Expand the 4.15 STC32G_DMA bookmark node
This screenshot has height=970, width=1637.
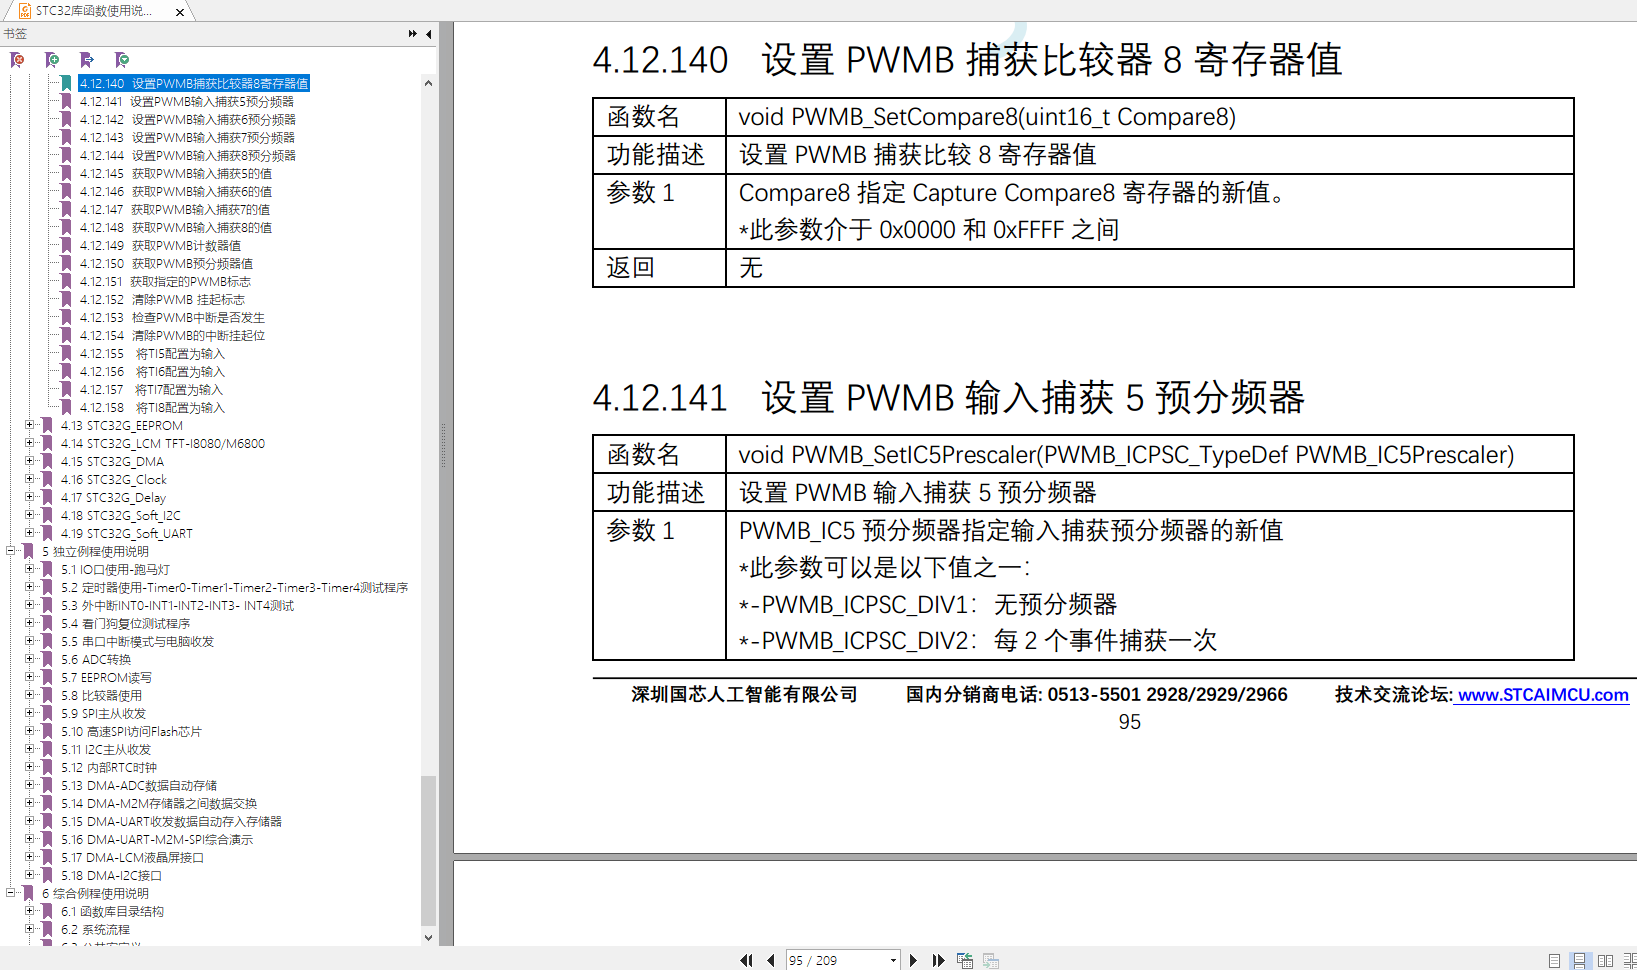29,461
